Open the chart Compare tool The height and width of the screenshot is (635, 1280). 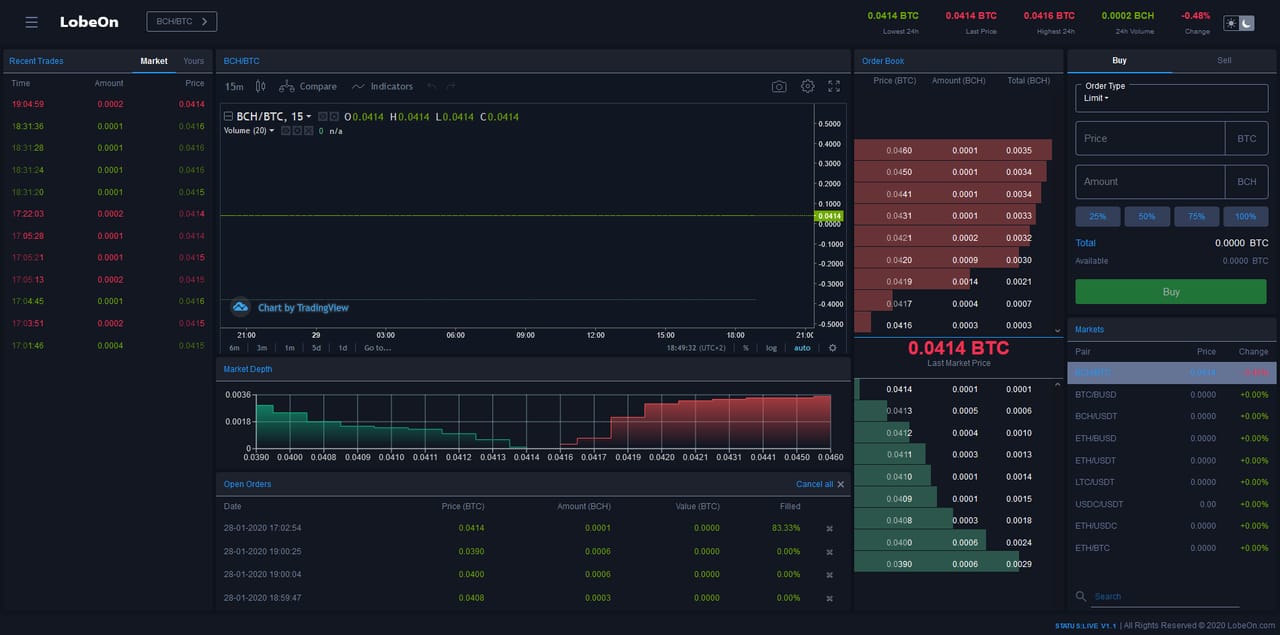[x=307, y=87]
